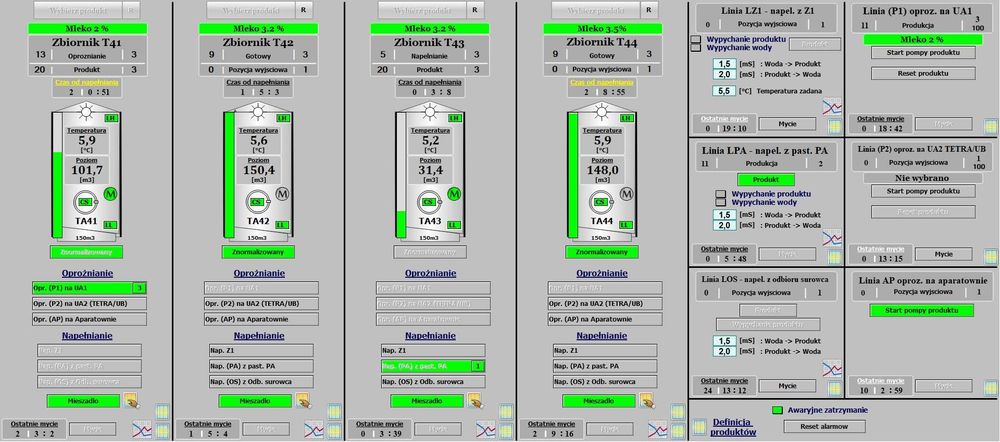Open Wybierz produkt selector for Zbiornik T42
The width and height of the screenshot is (1000, 442).
point(249,10)
